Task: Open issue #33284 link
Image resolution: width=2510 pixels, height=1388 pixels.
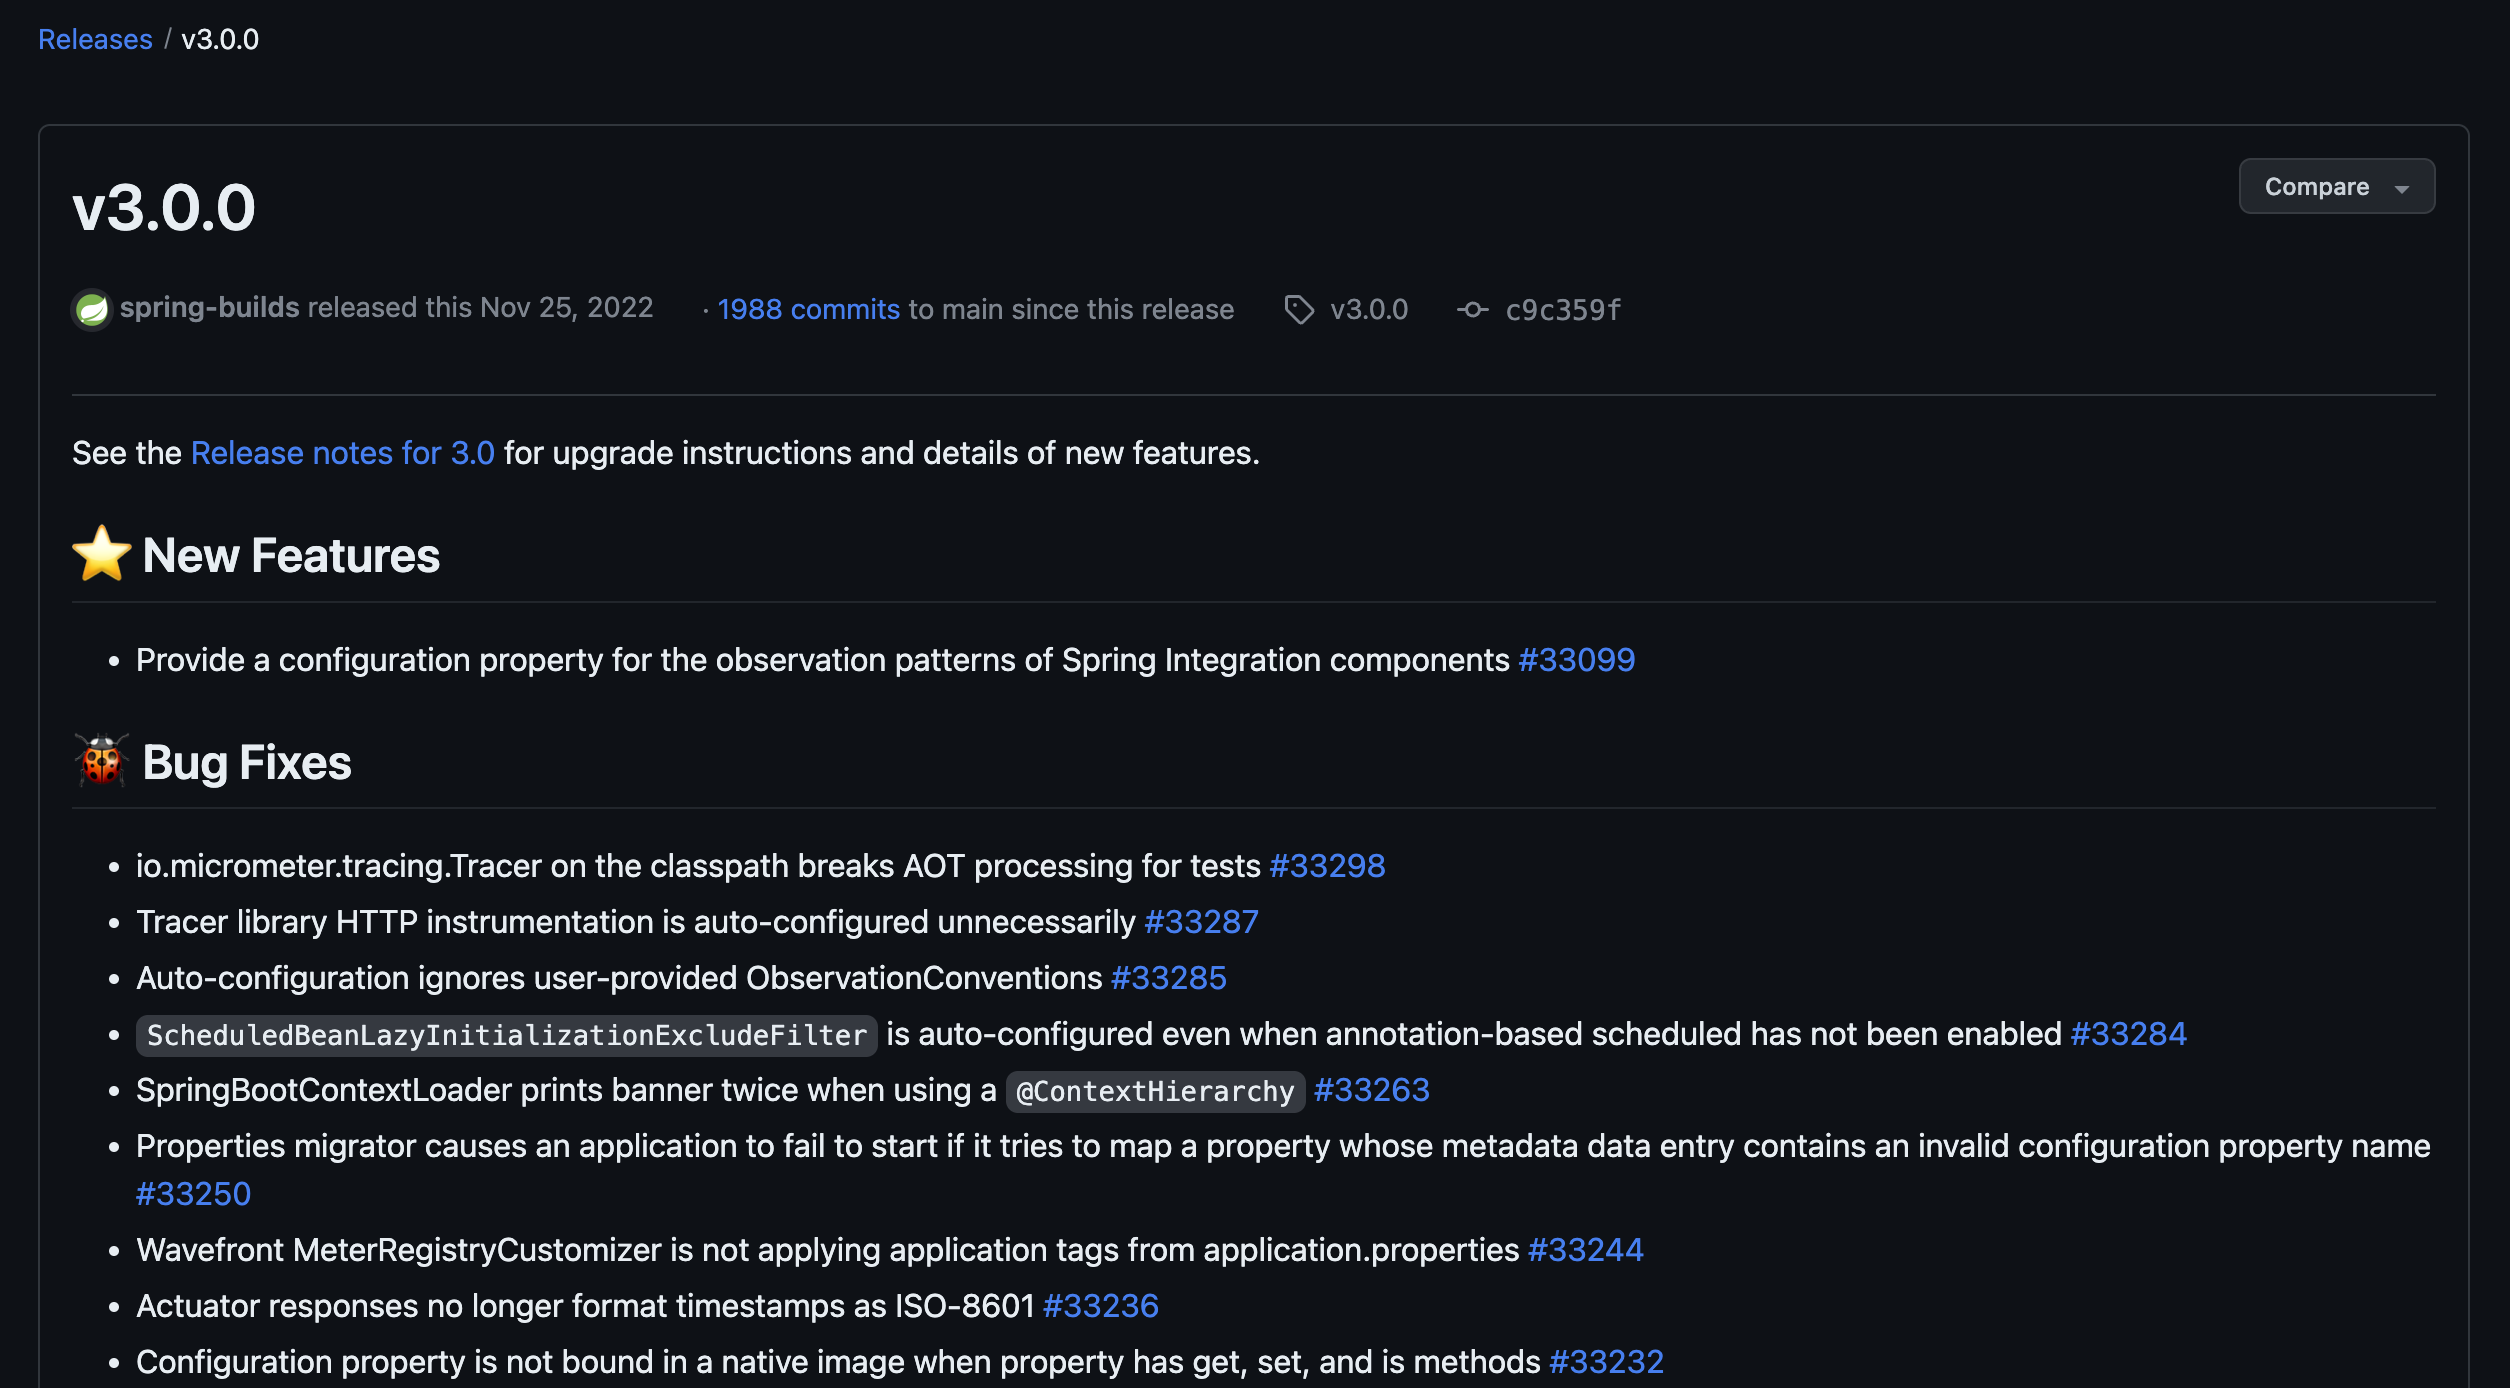Action: tap(2128, 1034)
